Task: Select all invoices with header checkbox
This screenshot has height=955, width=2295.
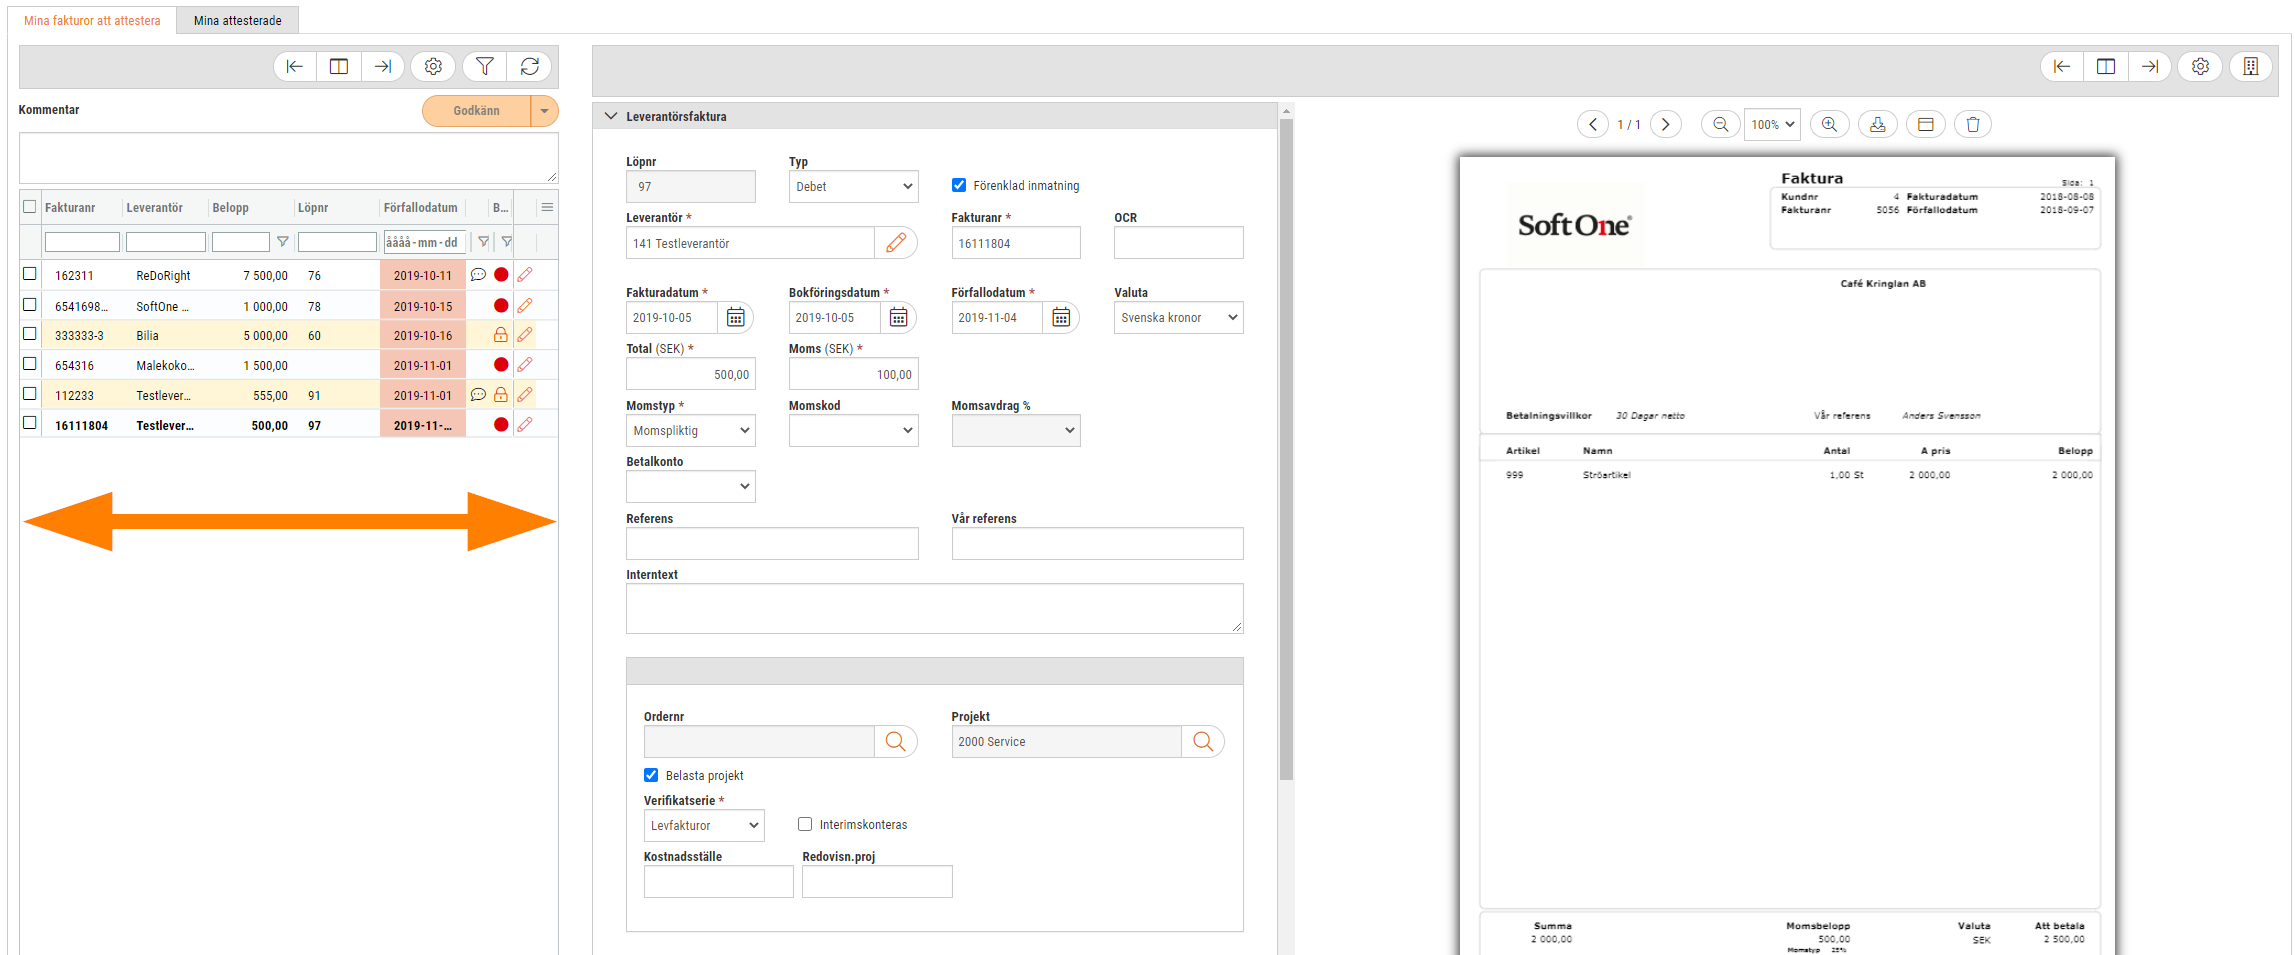Action: pyautogui.click(x=30, y=207)
